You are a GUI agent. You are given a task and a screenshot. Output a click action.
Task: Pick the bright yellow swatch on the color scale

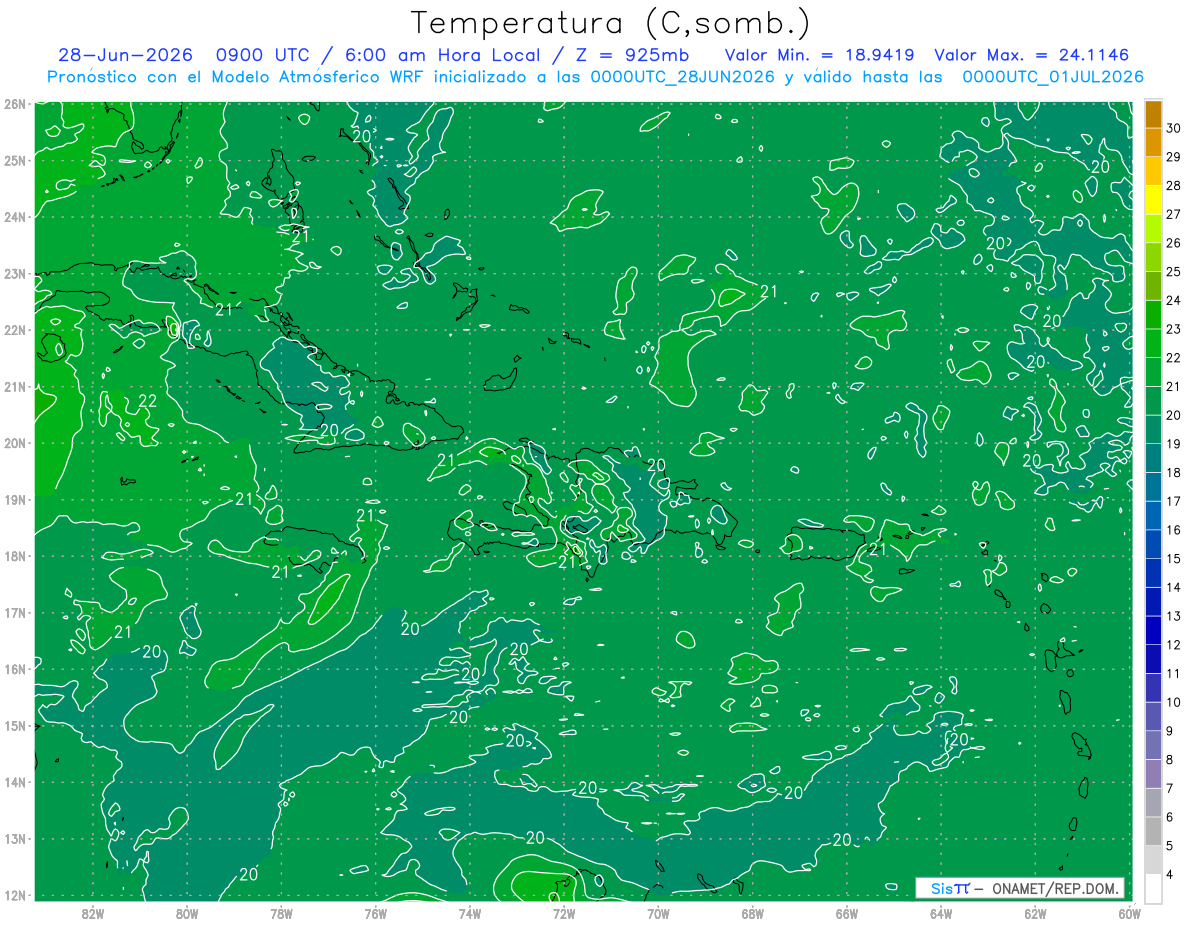(x=1153, y=201)
